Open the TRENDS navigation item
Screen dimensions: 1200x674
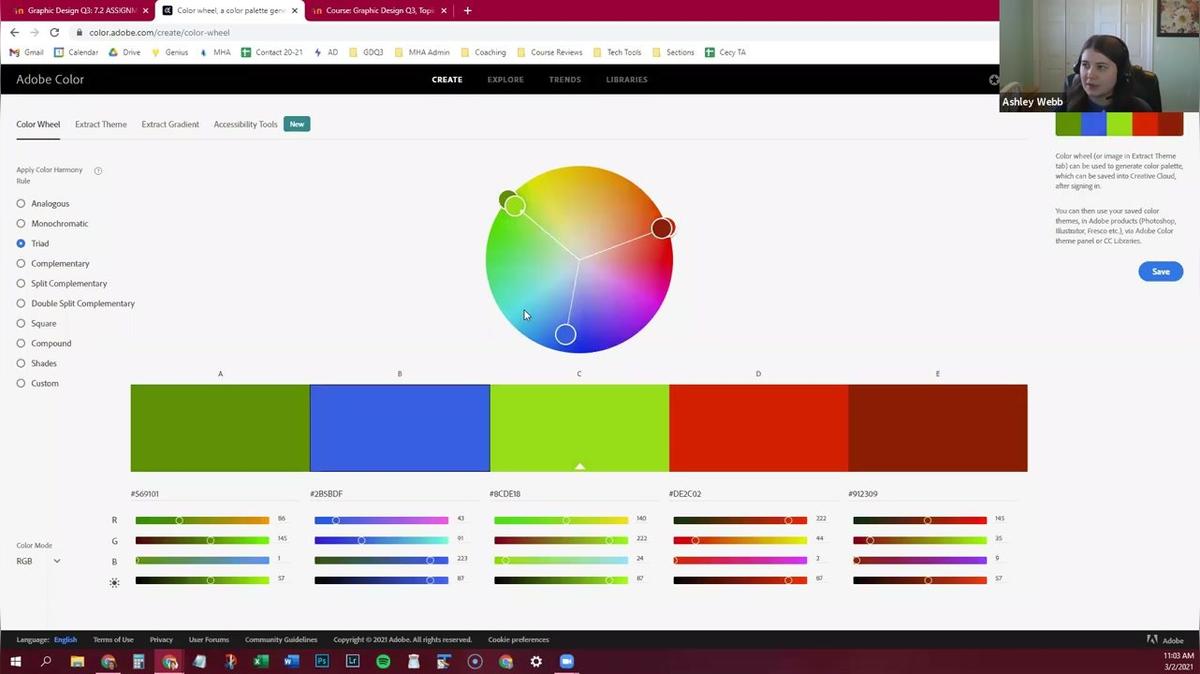pos(565,80)
